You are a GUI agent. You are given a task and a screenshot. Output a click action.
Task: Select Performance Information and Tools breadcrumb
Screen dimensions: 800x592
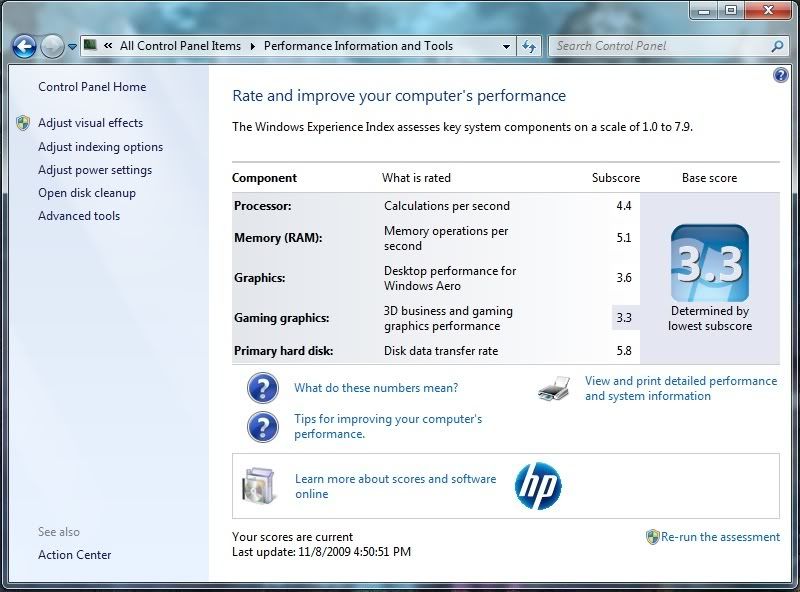(358, 46)
